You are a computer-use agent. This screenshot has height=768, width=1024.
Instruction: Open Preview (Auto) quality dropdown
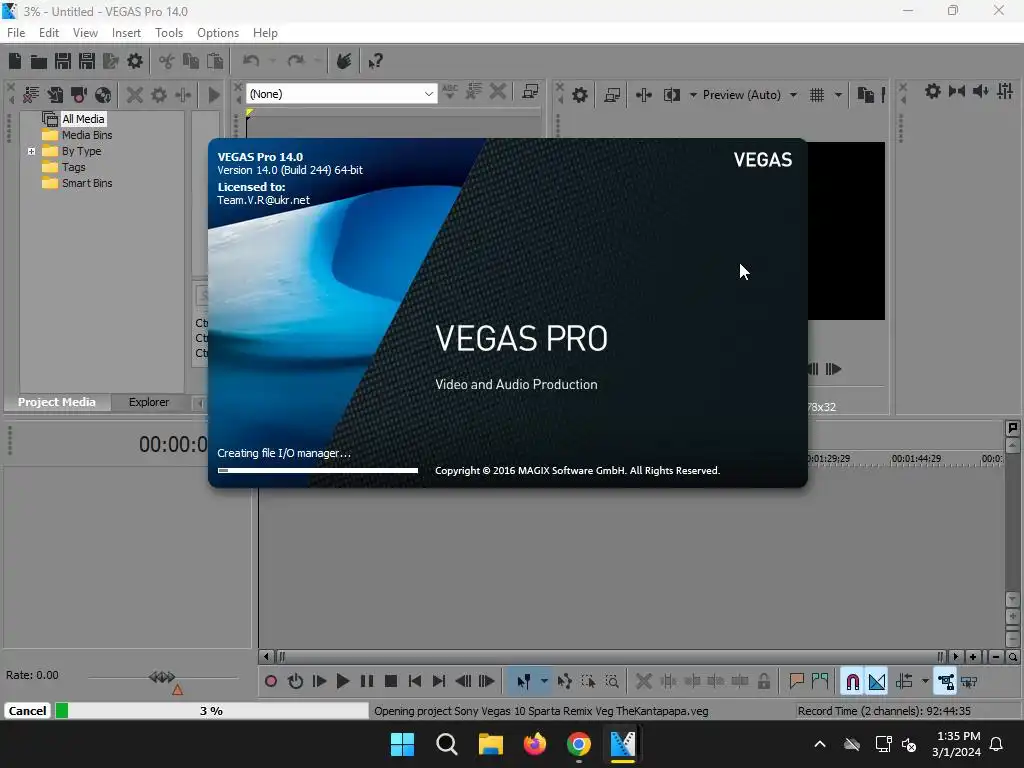click(793, 95)
